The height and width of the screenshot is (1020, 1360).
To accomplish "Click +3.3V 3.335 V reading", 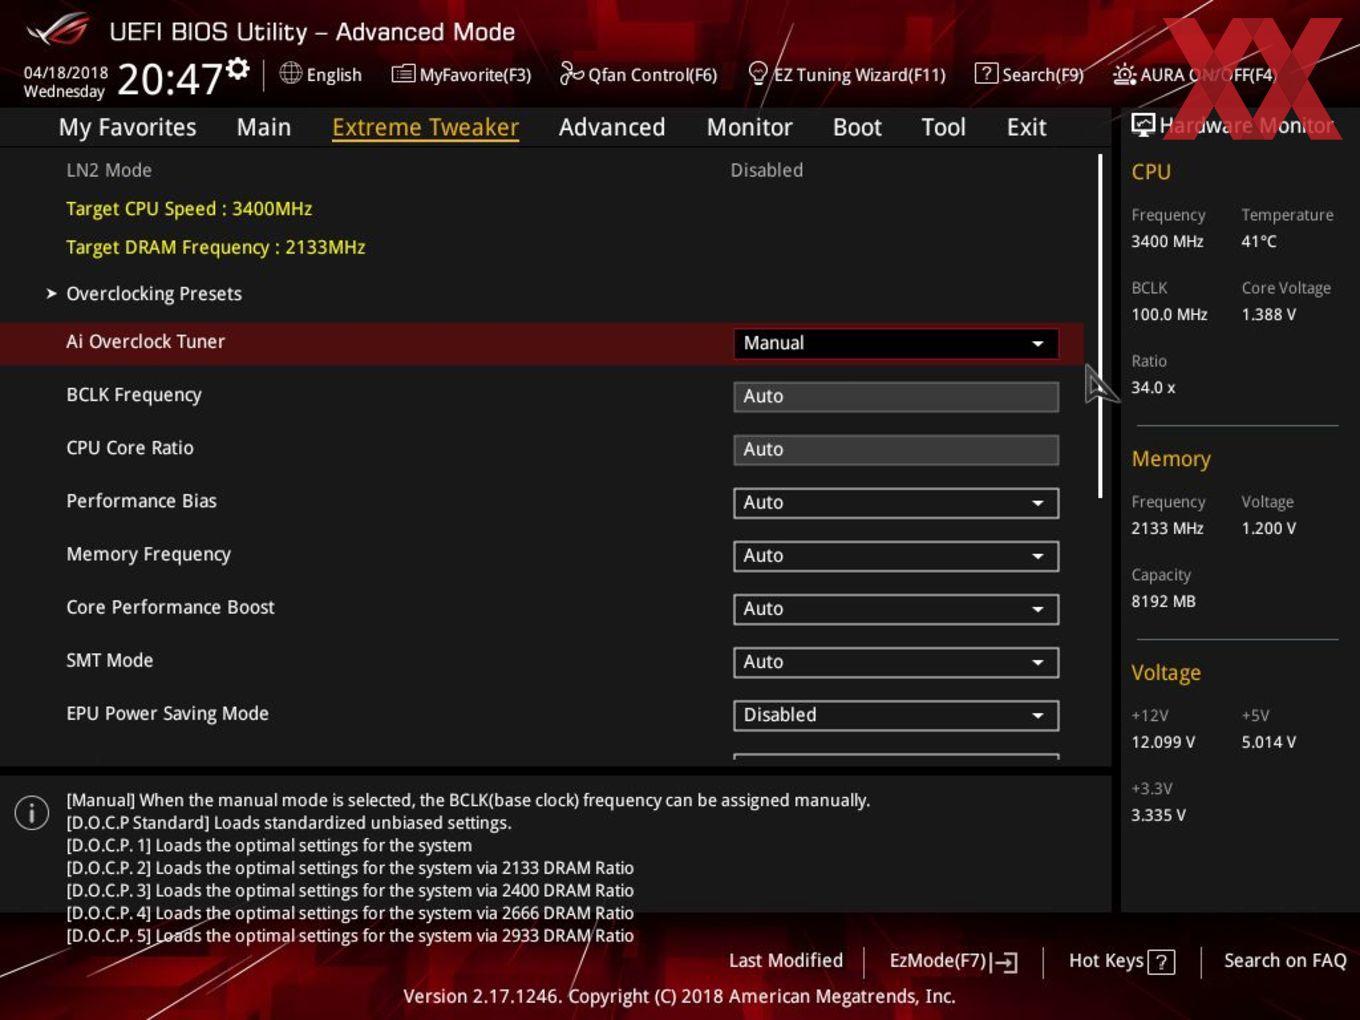I will pyautogui.click(x=1158, y=815).
